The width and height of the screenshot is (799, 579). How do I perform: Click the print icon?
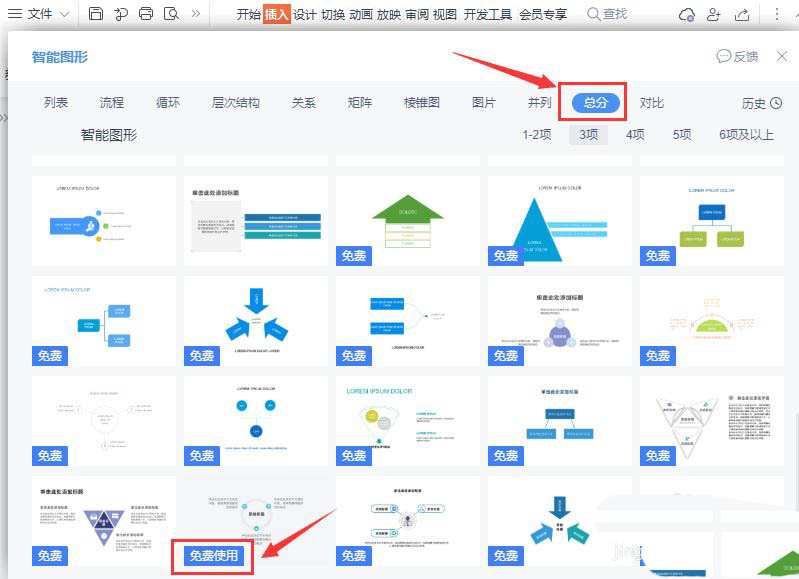(146, 14)
